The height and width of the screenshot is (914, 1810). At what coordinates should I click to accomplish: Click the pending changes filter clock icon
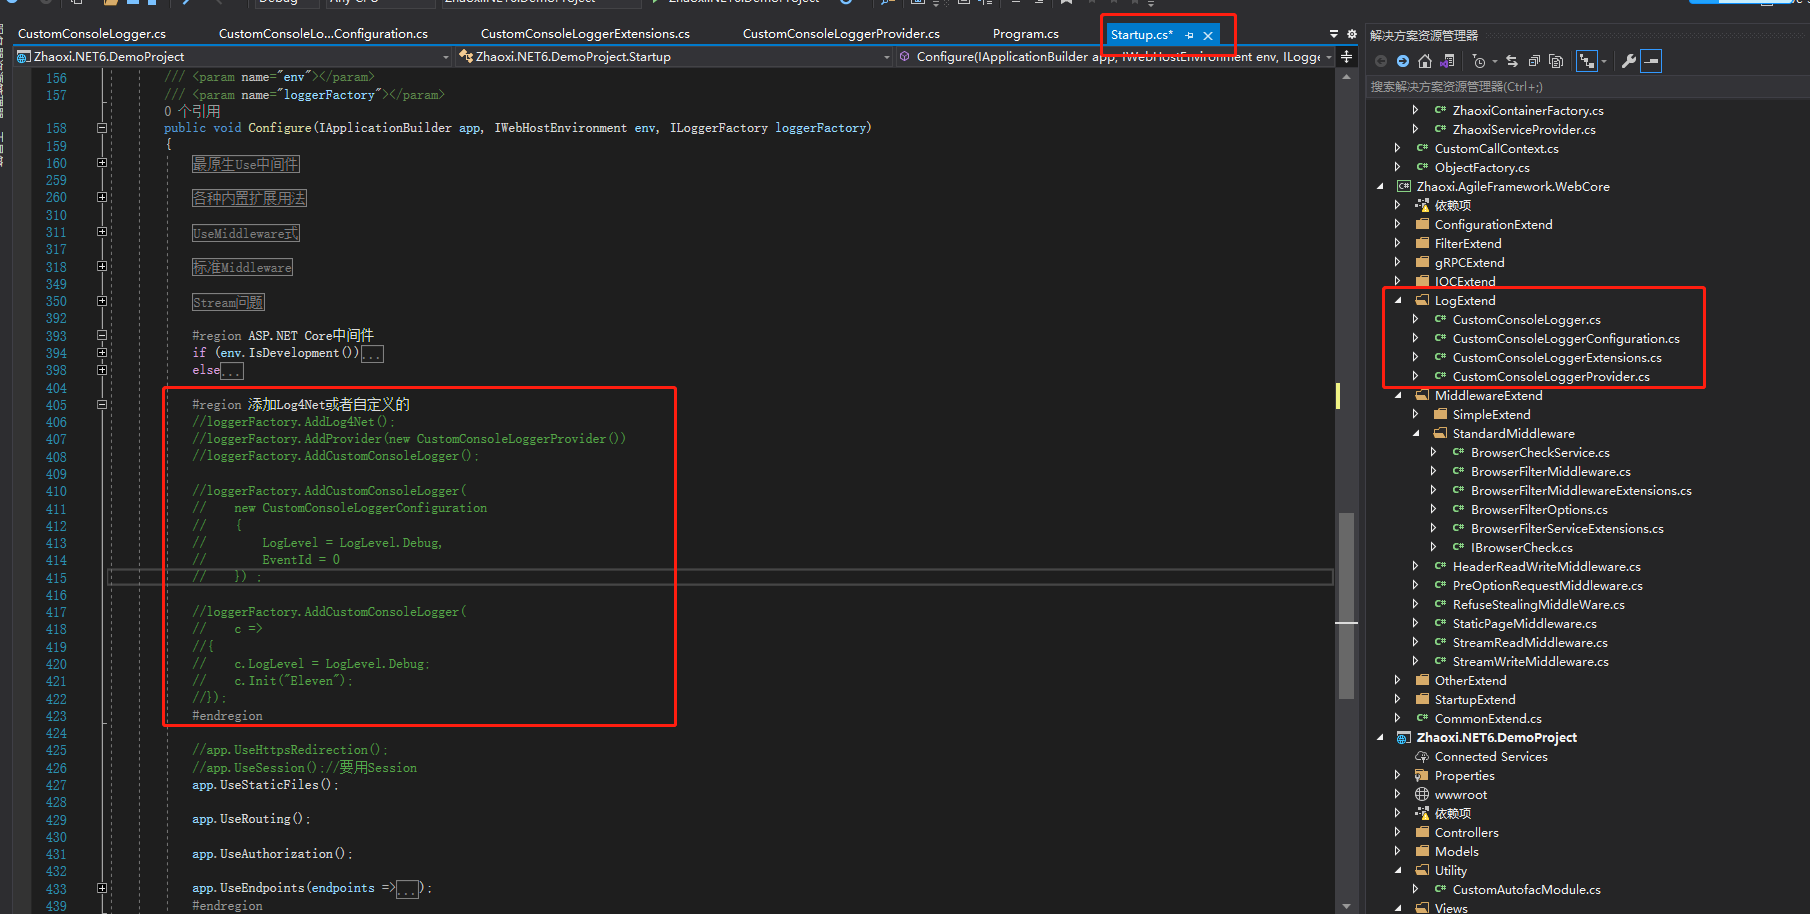[1480, 61]
